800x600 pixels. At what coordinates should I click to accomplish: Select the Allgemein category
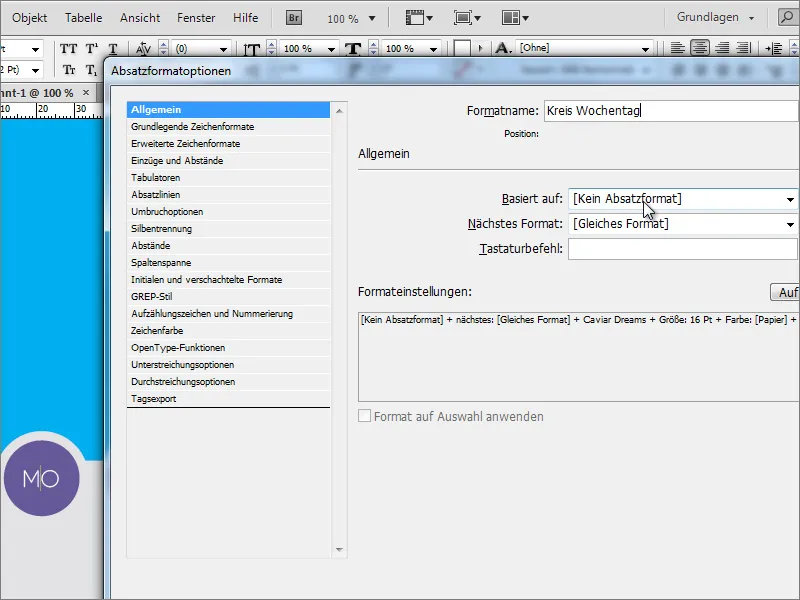click(229, 110)
